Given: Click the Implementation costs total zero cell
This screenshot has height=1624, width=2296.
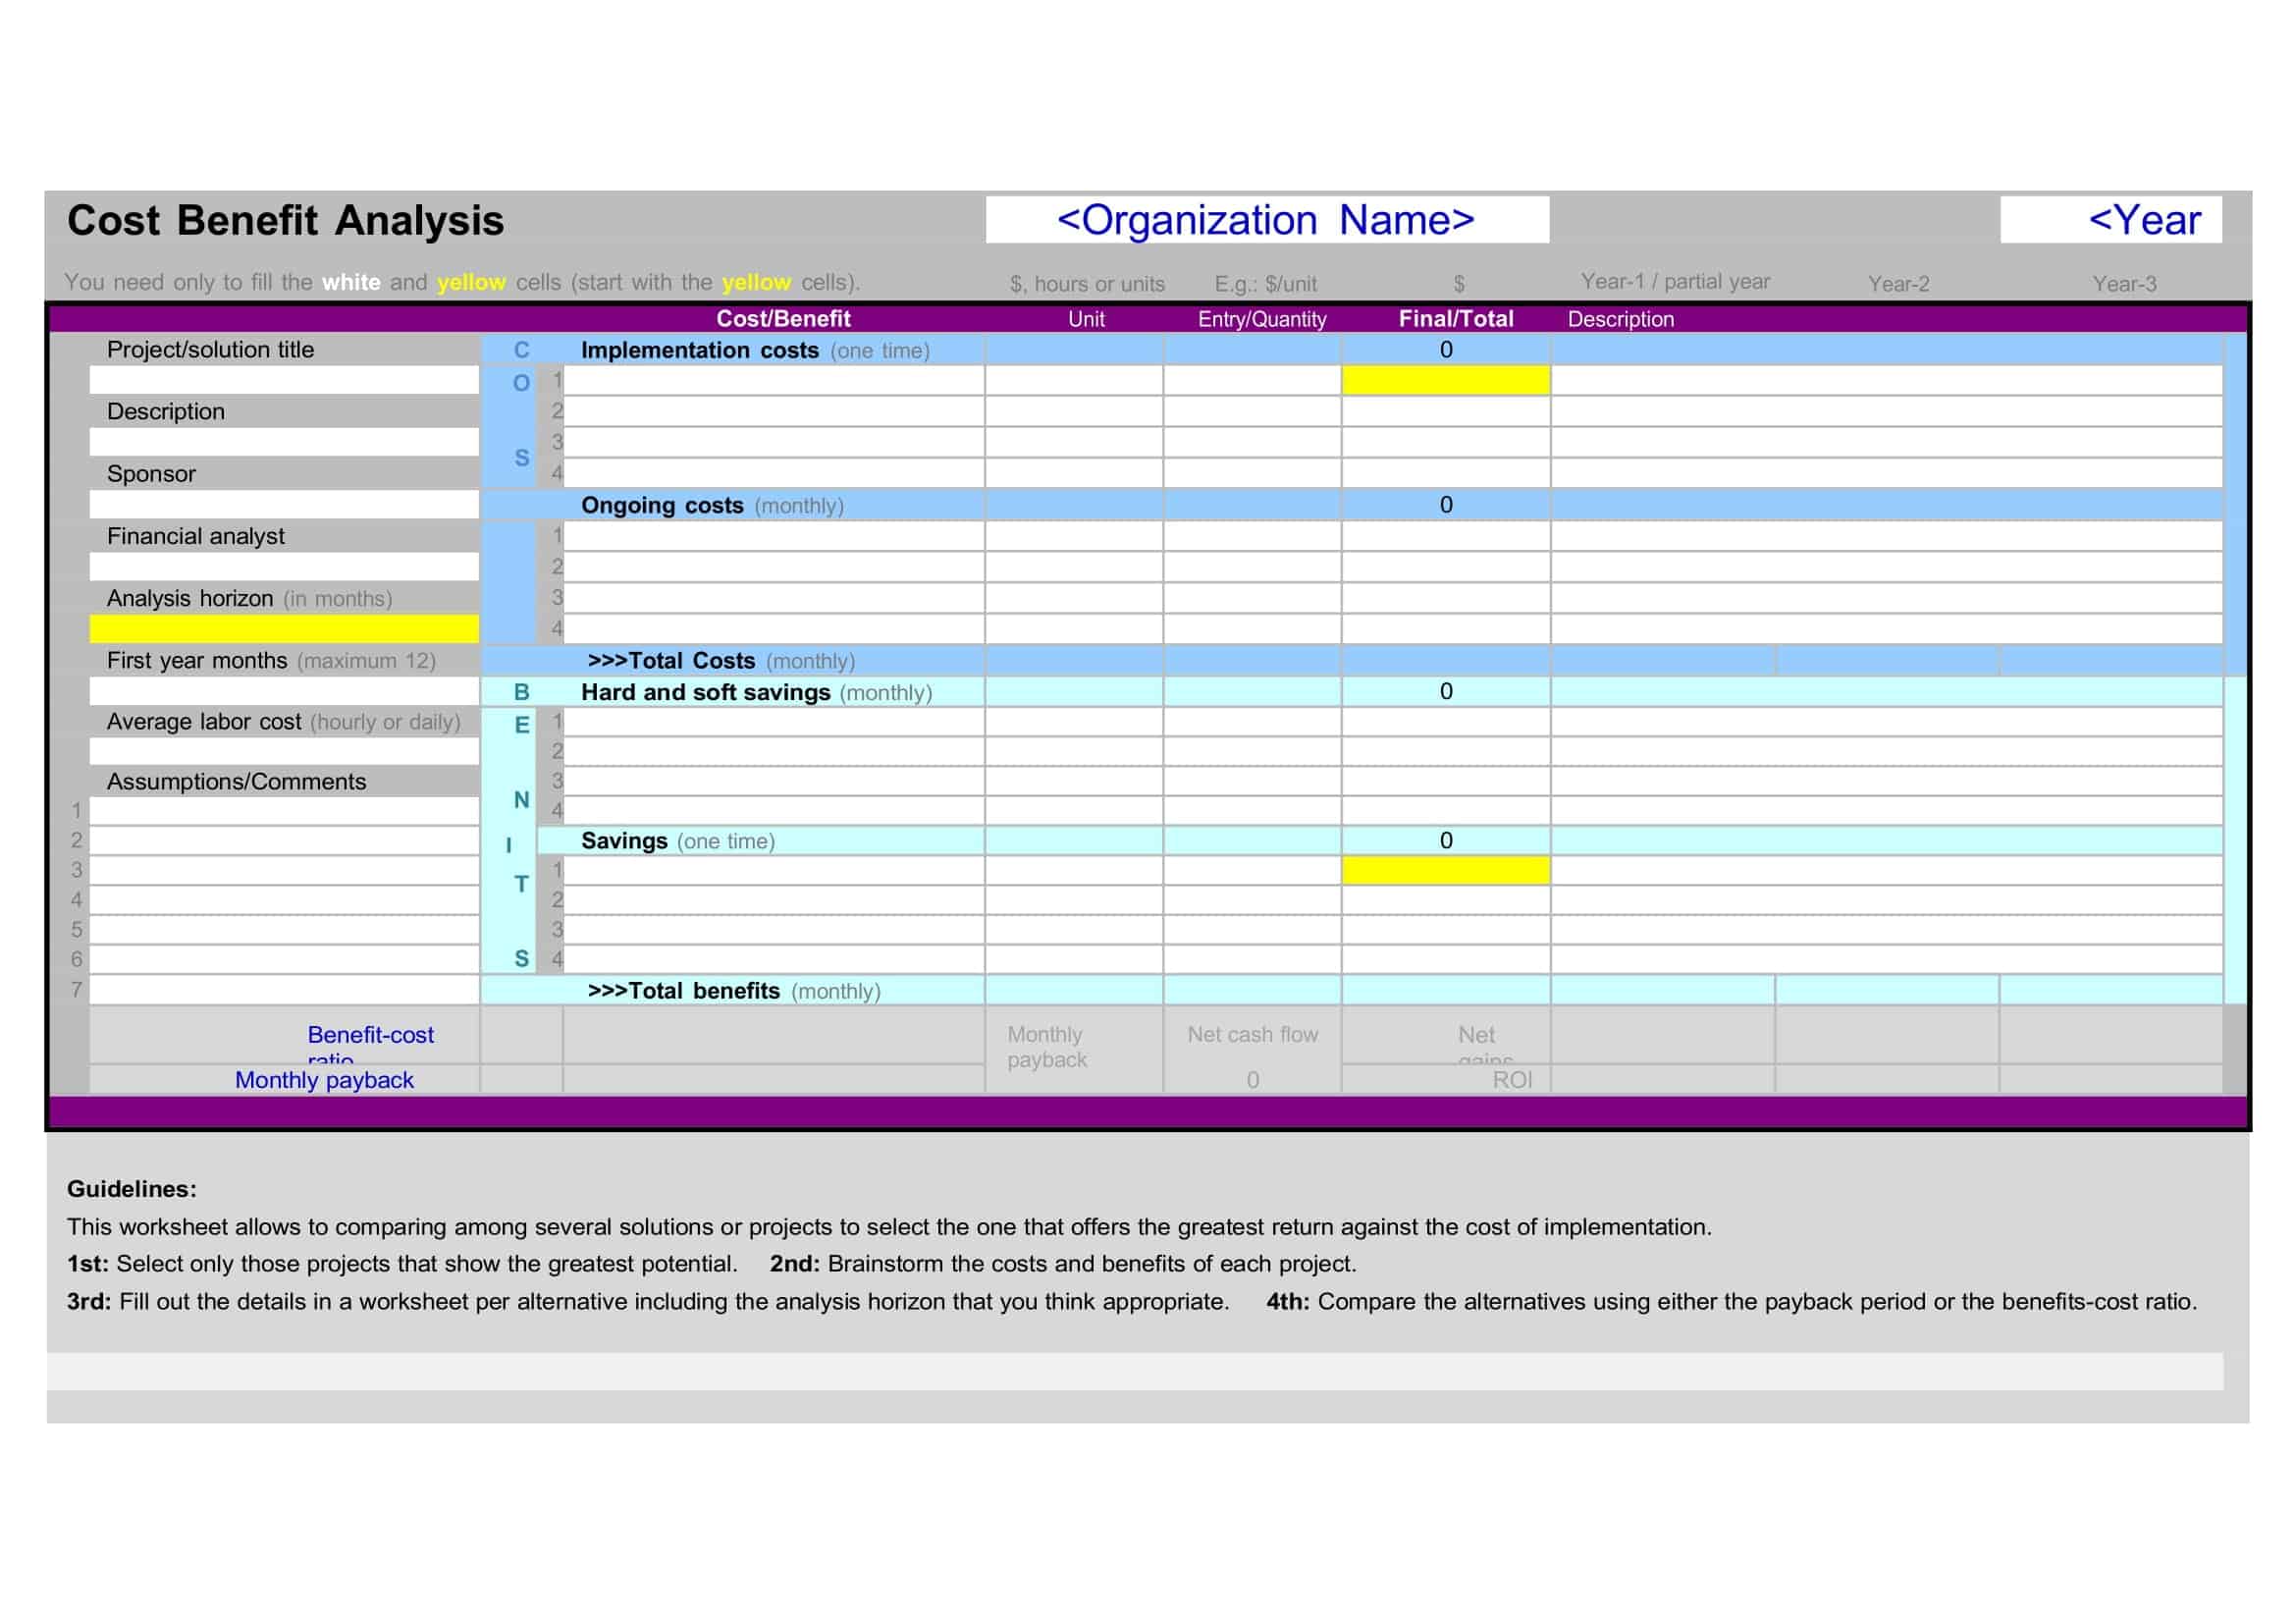Looking at the screenshot, I should tap(1445, 350).
